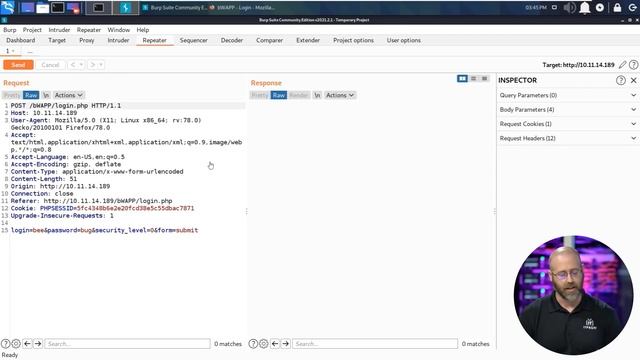Select Pretty view for the response
640x360 pixels.
pos(260,95)
